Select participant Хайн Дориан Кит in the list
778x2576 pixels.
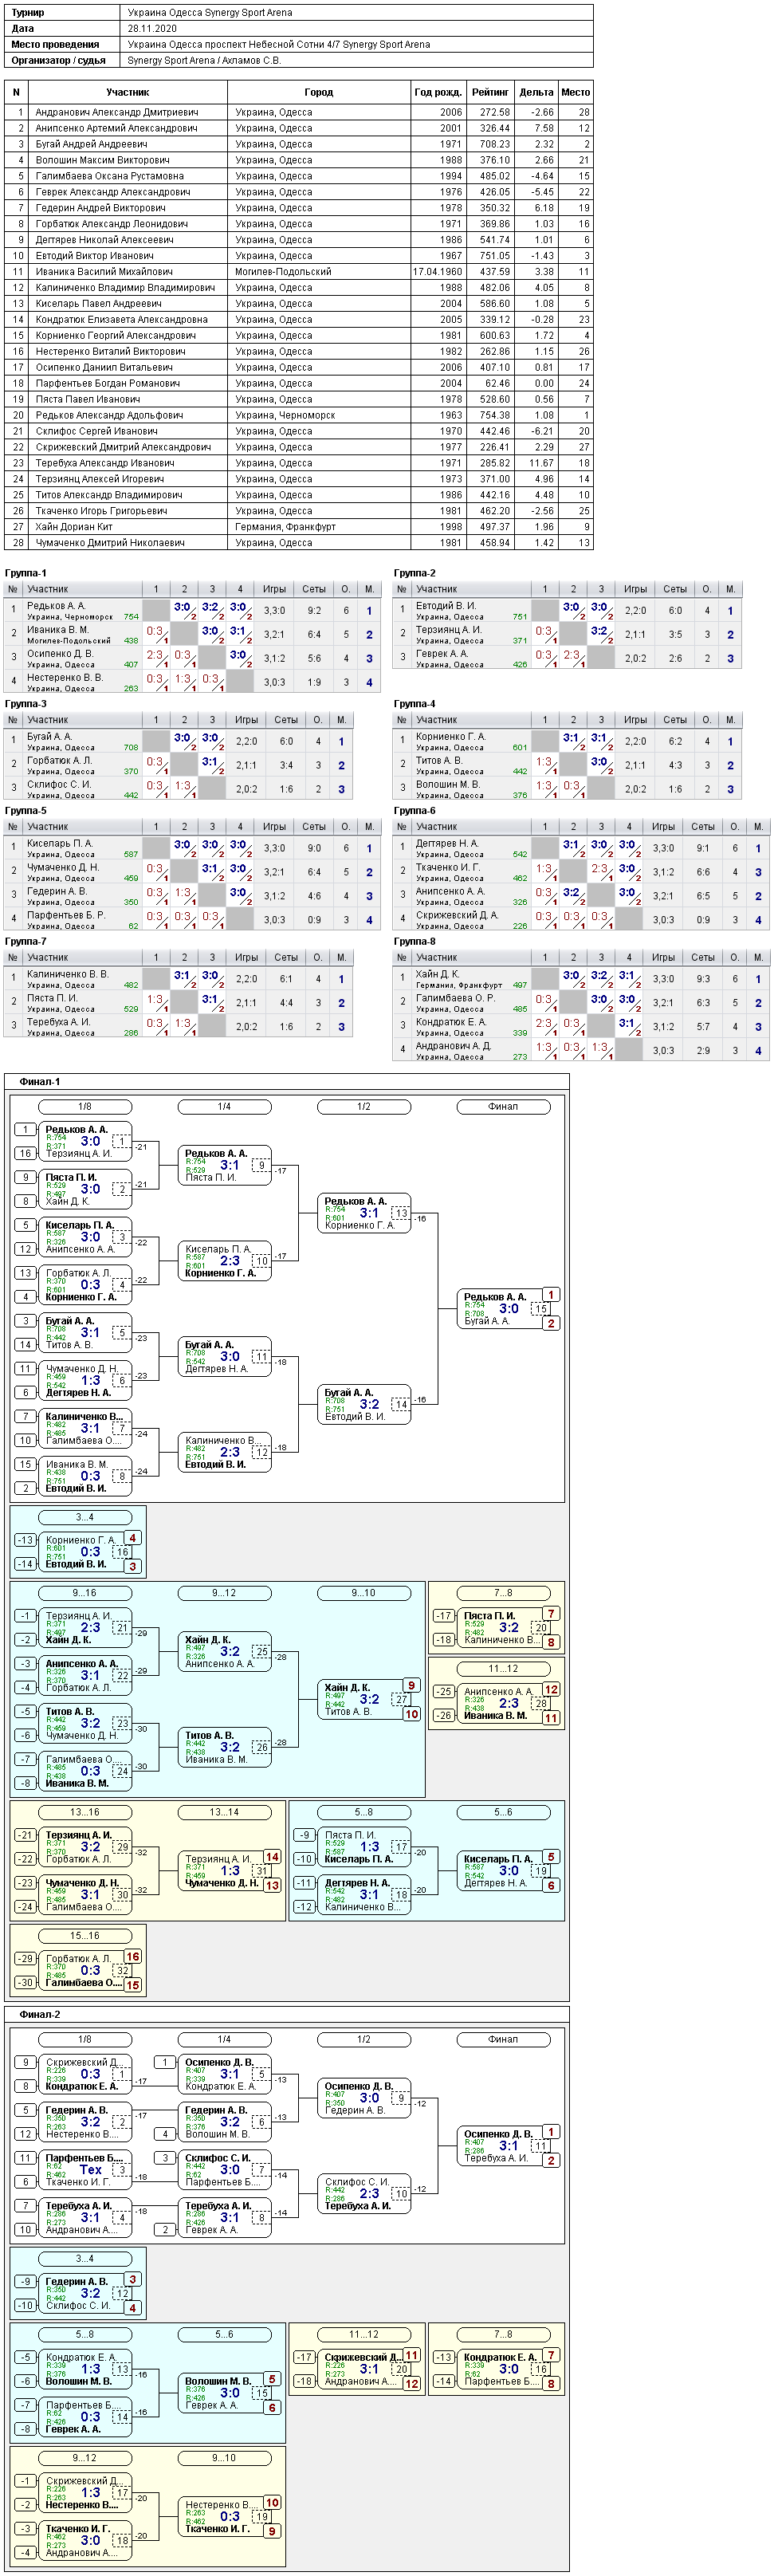[x=74, y=527]
